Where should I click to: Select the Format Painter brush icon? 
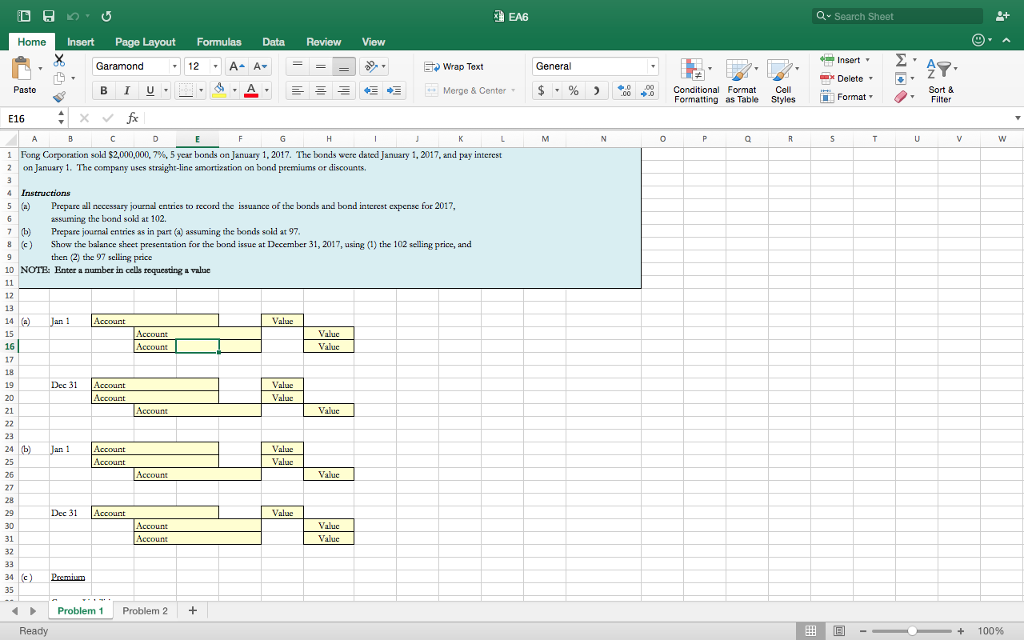click(x=59, y=97)
